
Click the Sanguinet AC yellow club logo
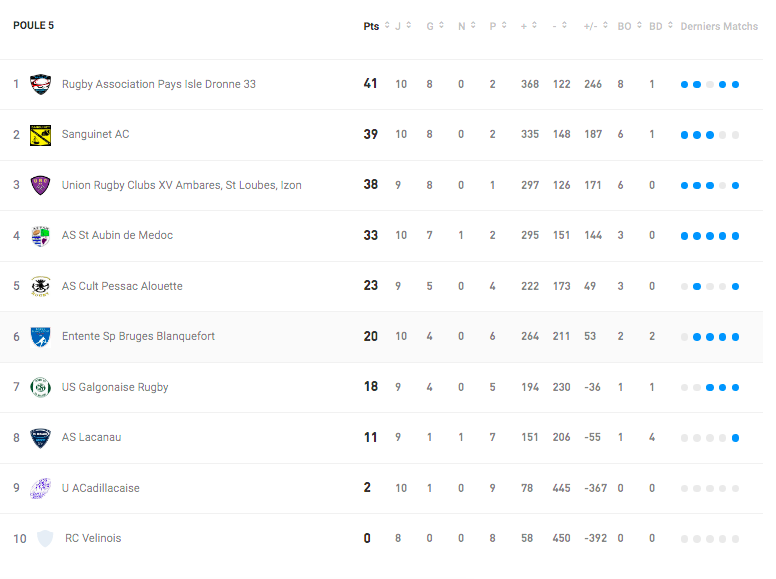41,135
